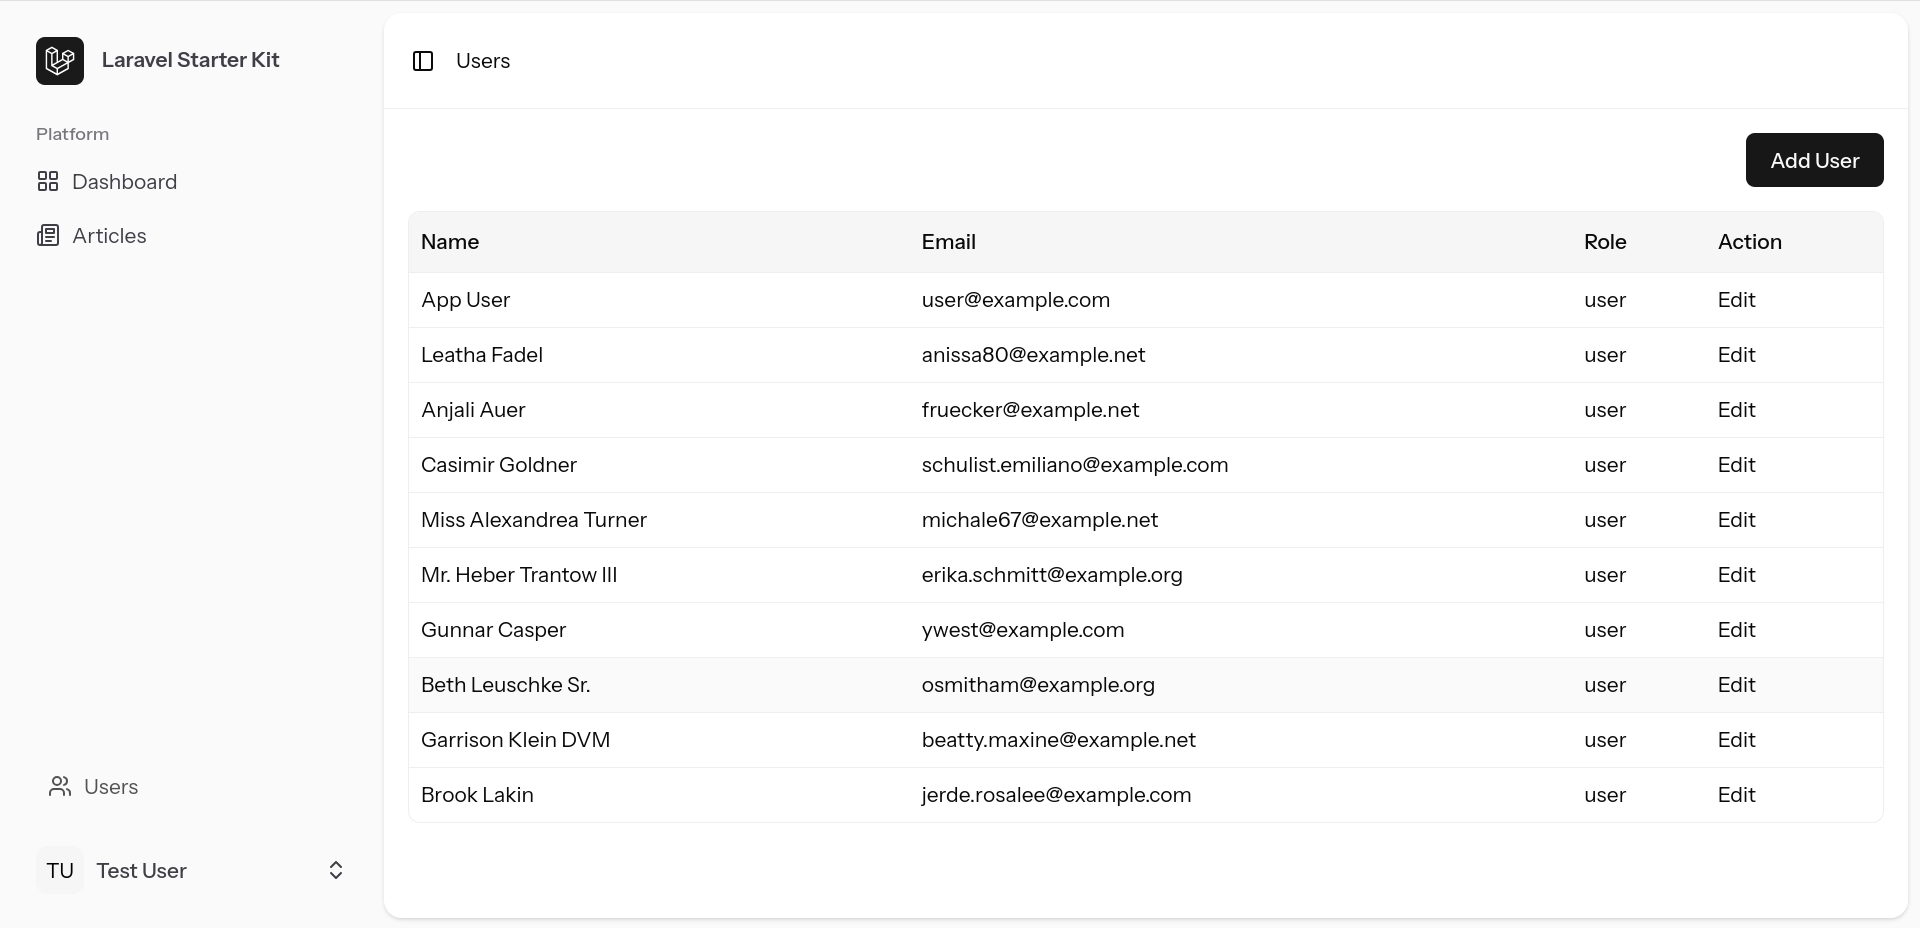Select the Users people icon in sidebar

pos(59,787)
